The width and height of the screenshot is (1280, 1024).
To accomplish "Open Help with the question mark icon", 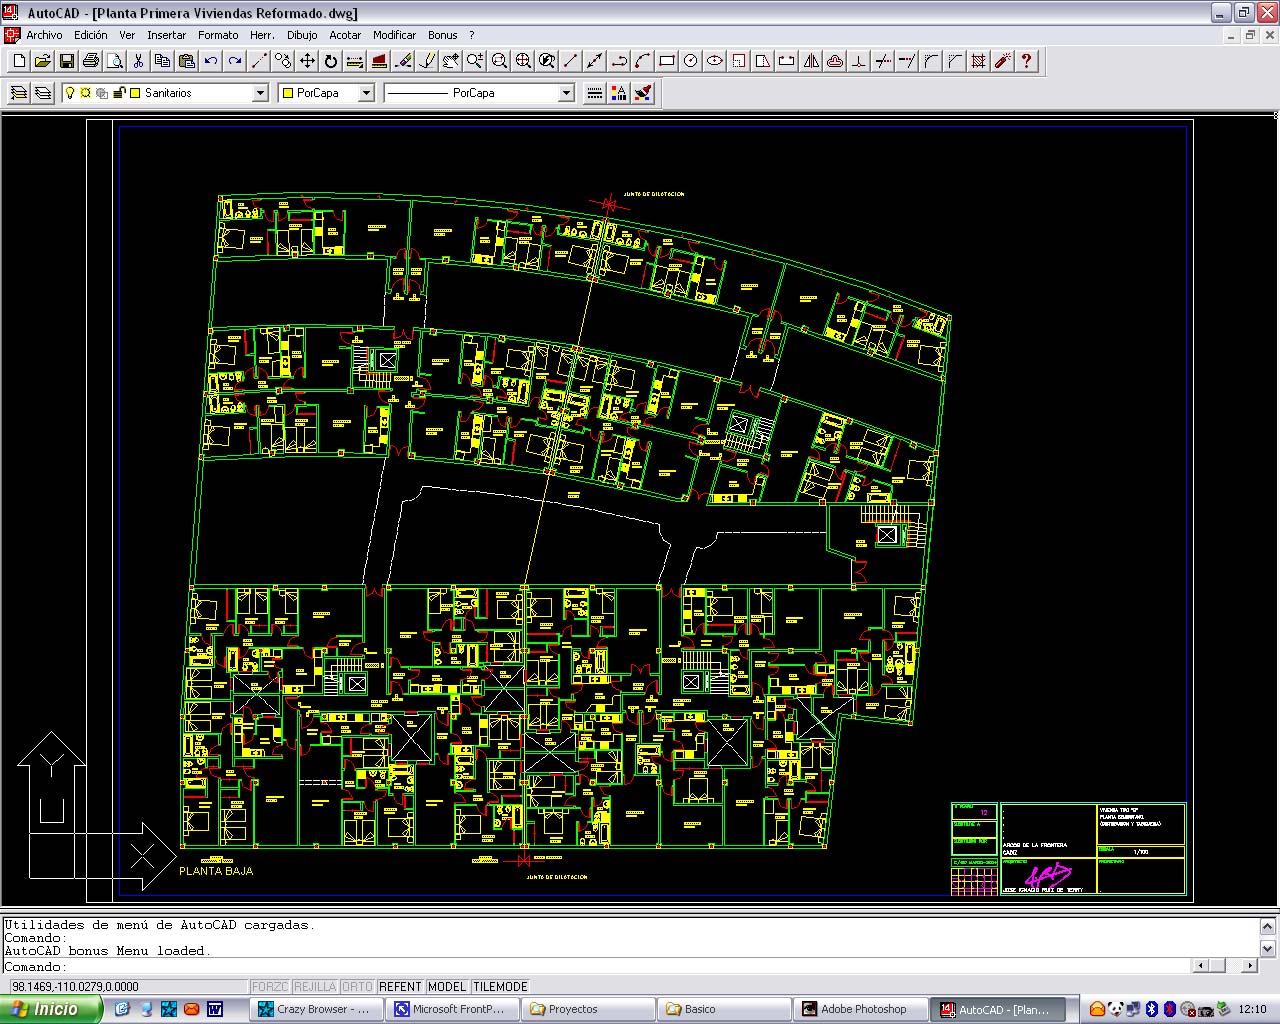I will pos(1026,61).
